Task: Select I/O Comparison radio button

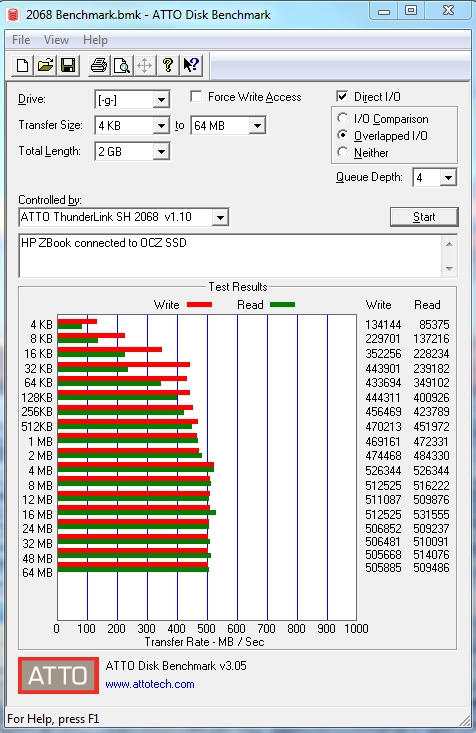Action: coord(343,118)
